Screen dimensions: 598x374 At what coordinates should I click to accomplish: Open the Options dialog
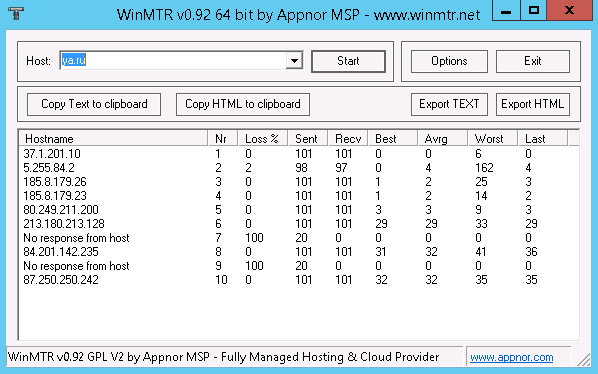click(x=449, y=61)
